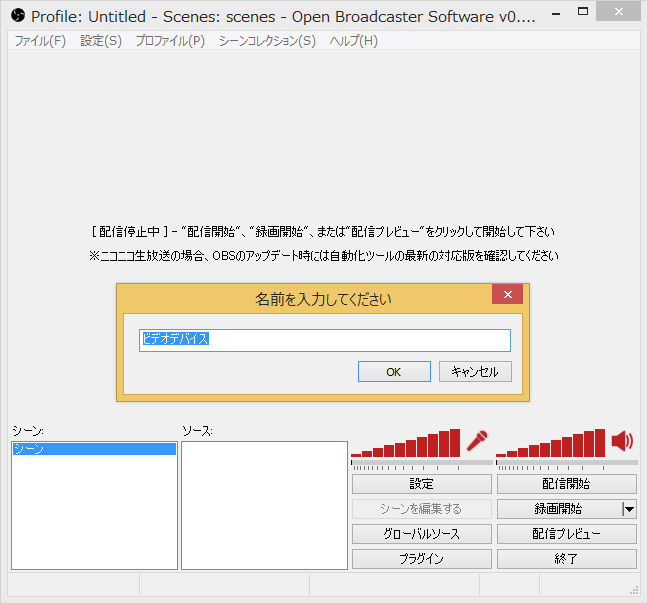This screenshot has width=648, height=604.
Task: Open the ヘルプ(H) menu
Action: point(353,41)
